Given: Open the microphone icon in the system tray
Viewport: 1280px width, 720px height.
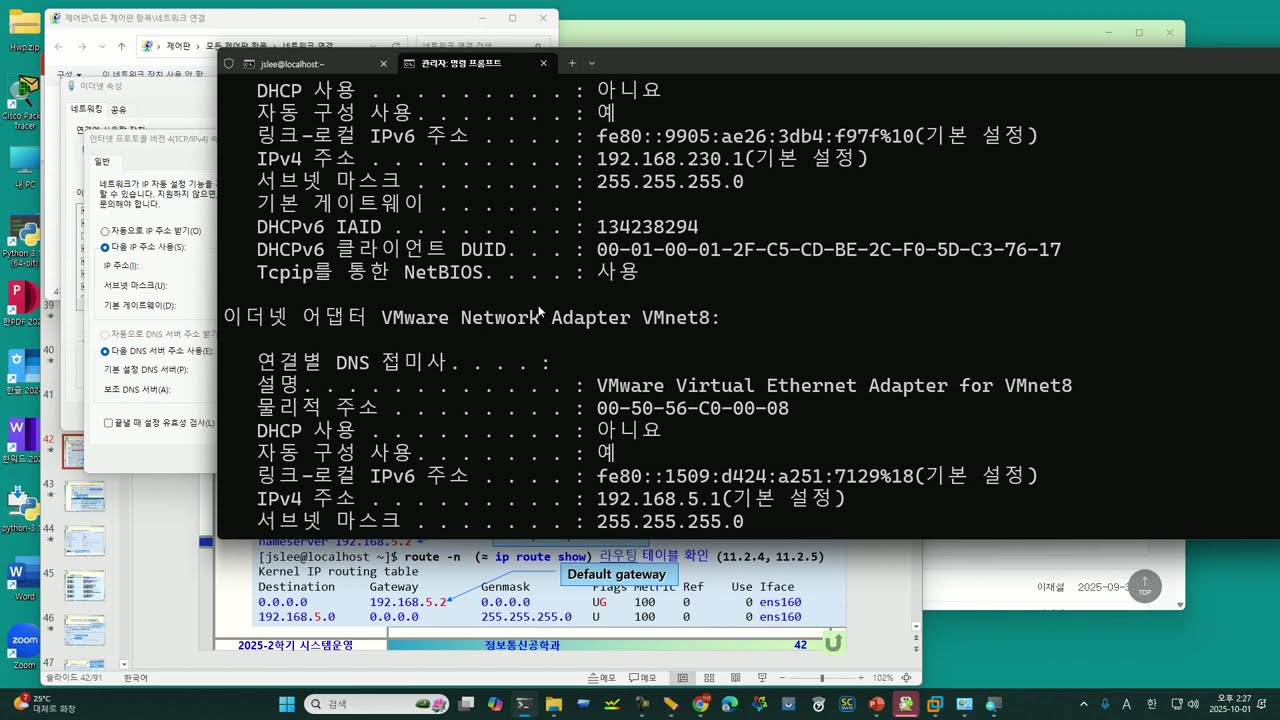Looking at the screenshot, I should (1105, 704).
